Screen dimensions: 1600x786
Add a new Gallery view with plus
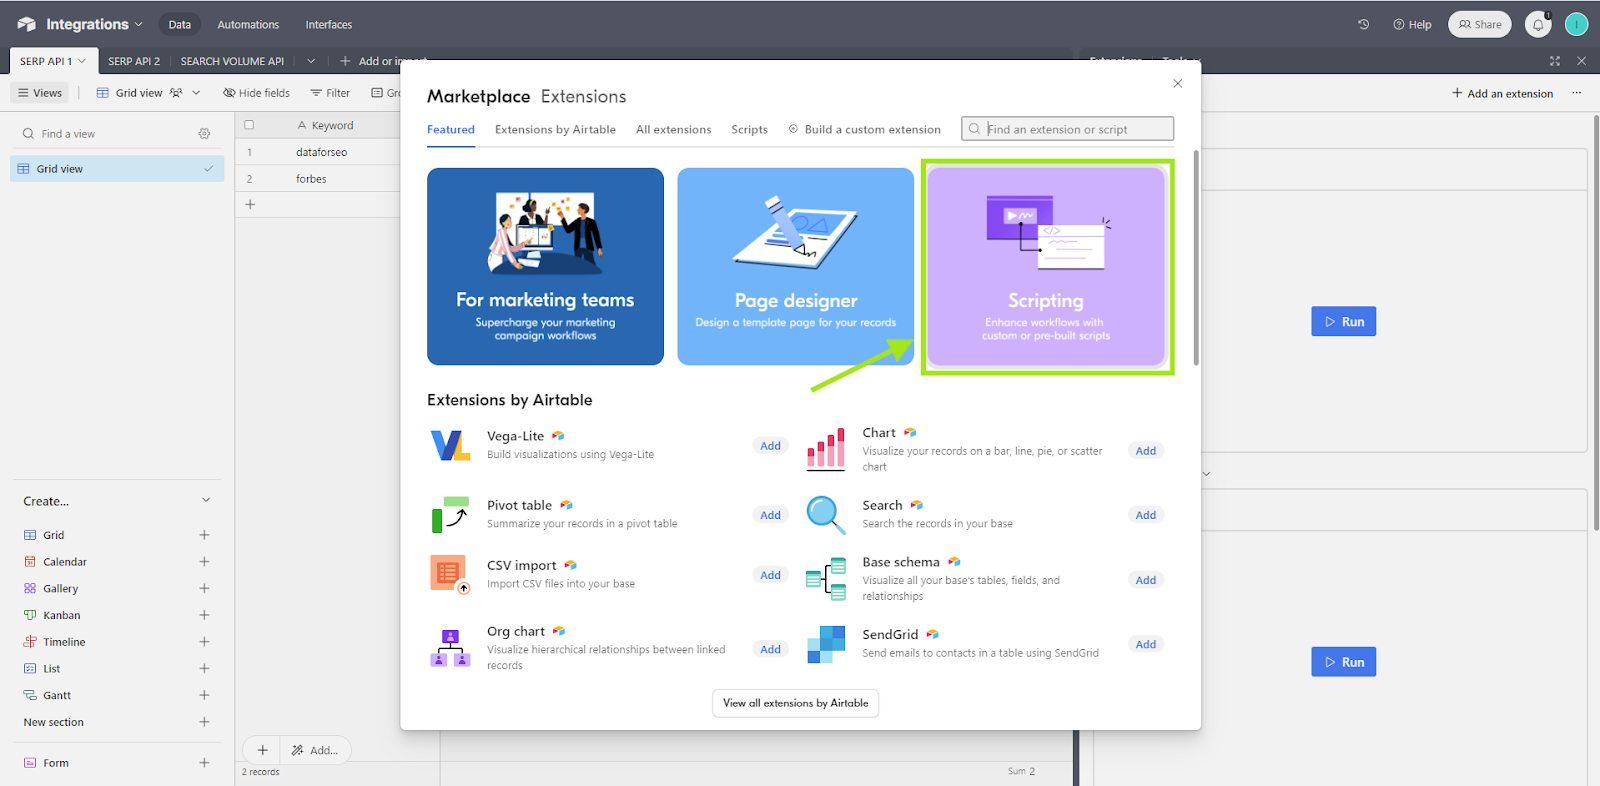pyautogui.click(x=204, y=588)
